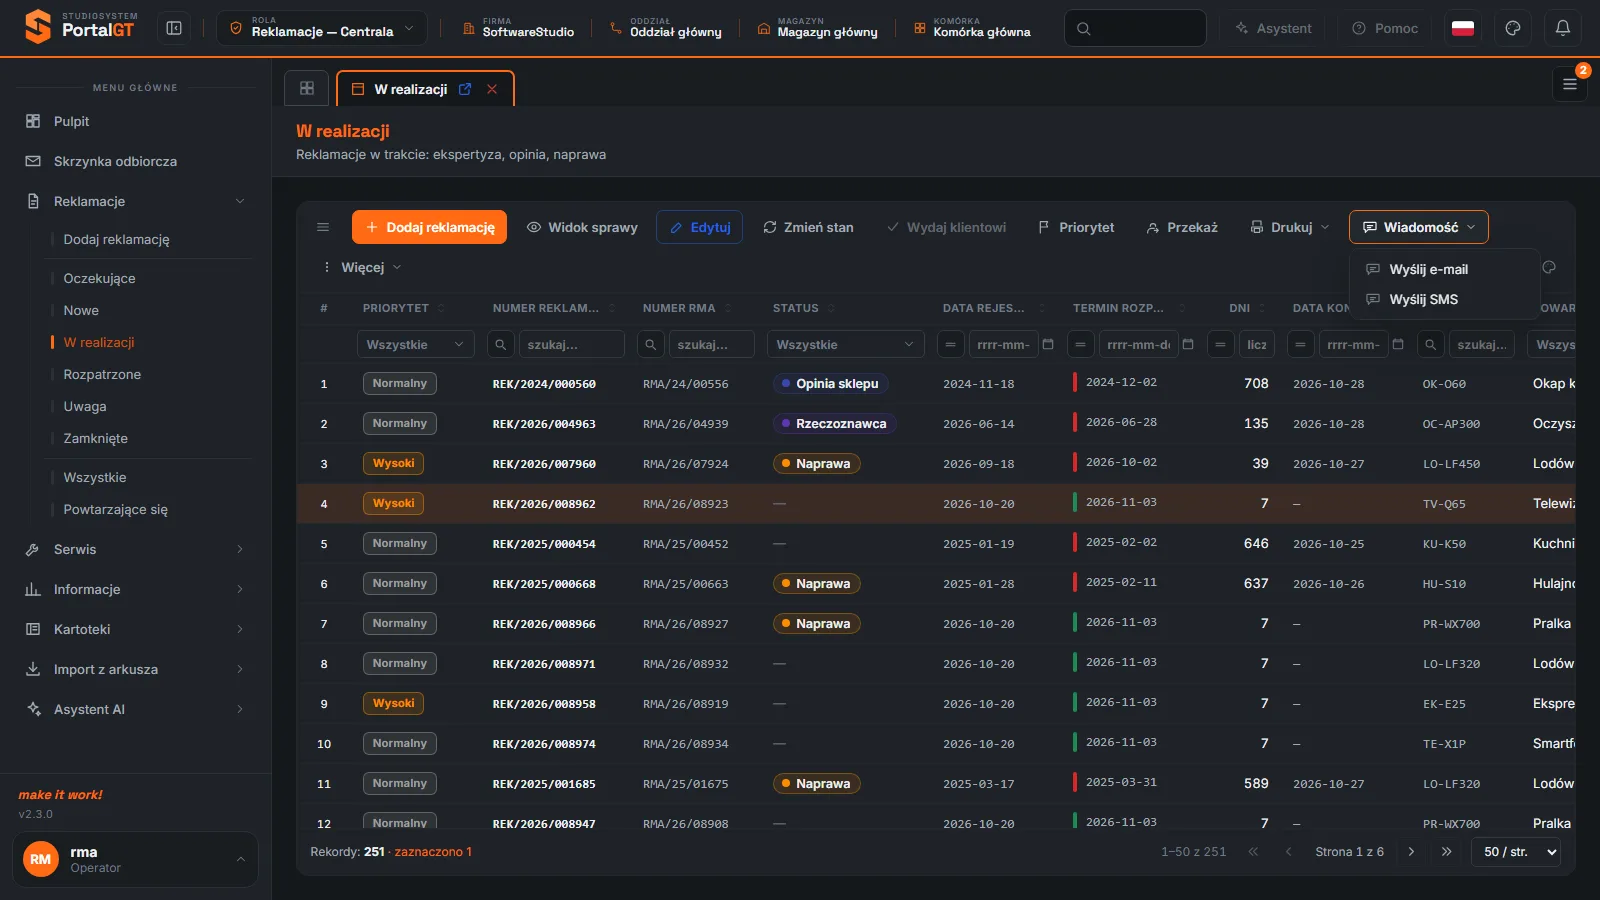Go to the next page arrow

click(x=1411, y=852)
